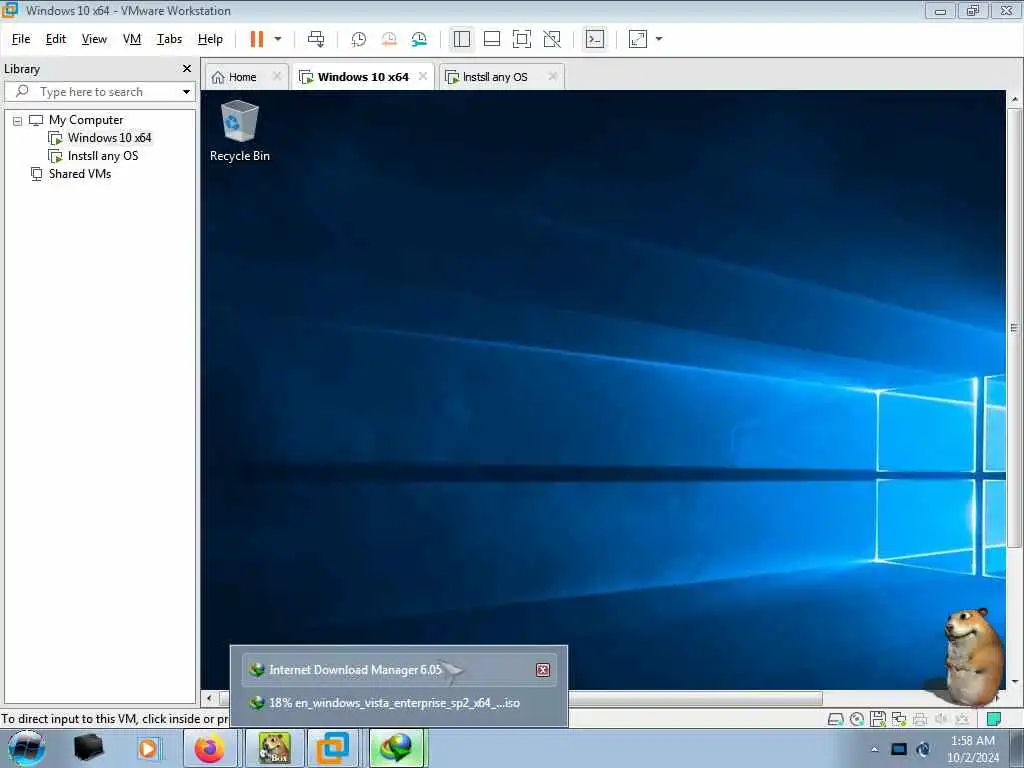The image size is (1024, 768).
Task: Open the media player taskbar icon
Action: point(148,748)
